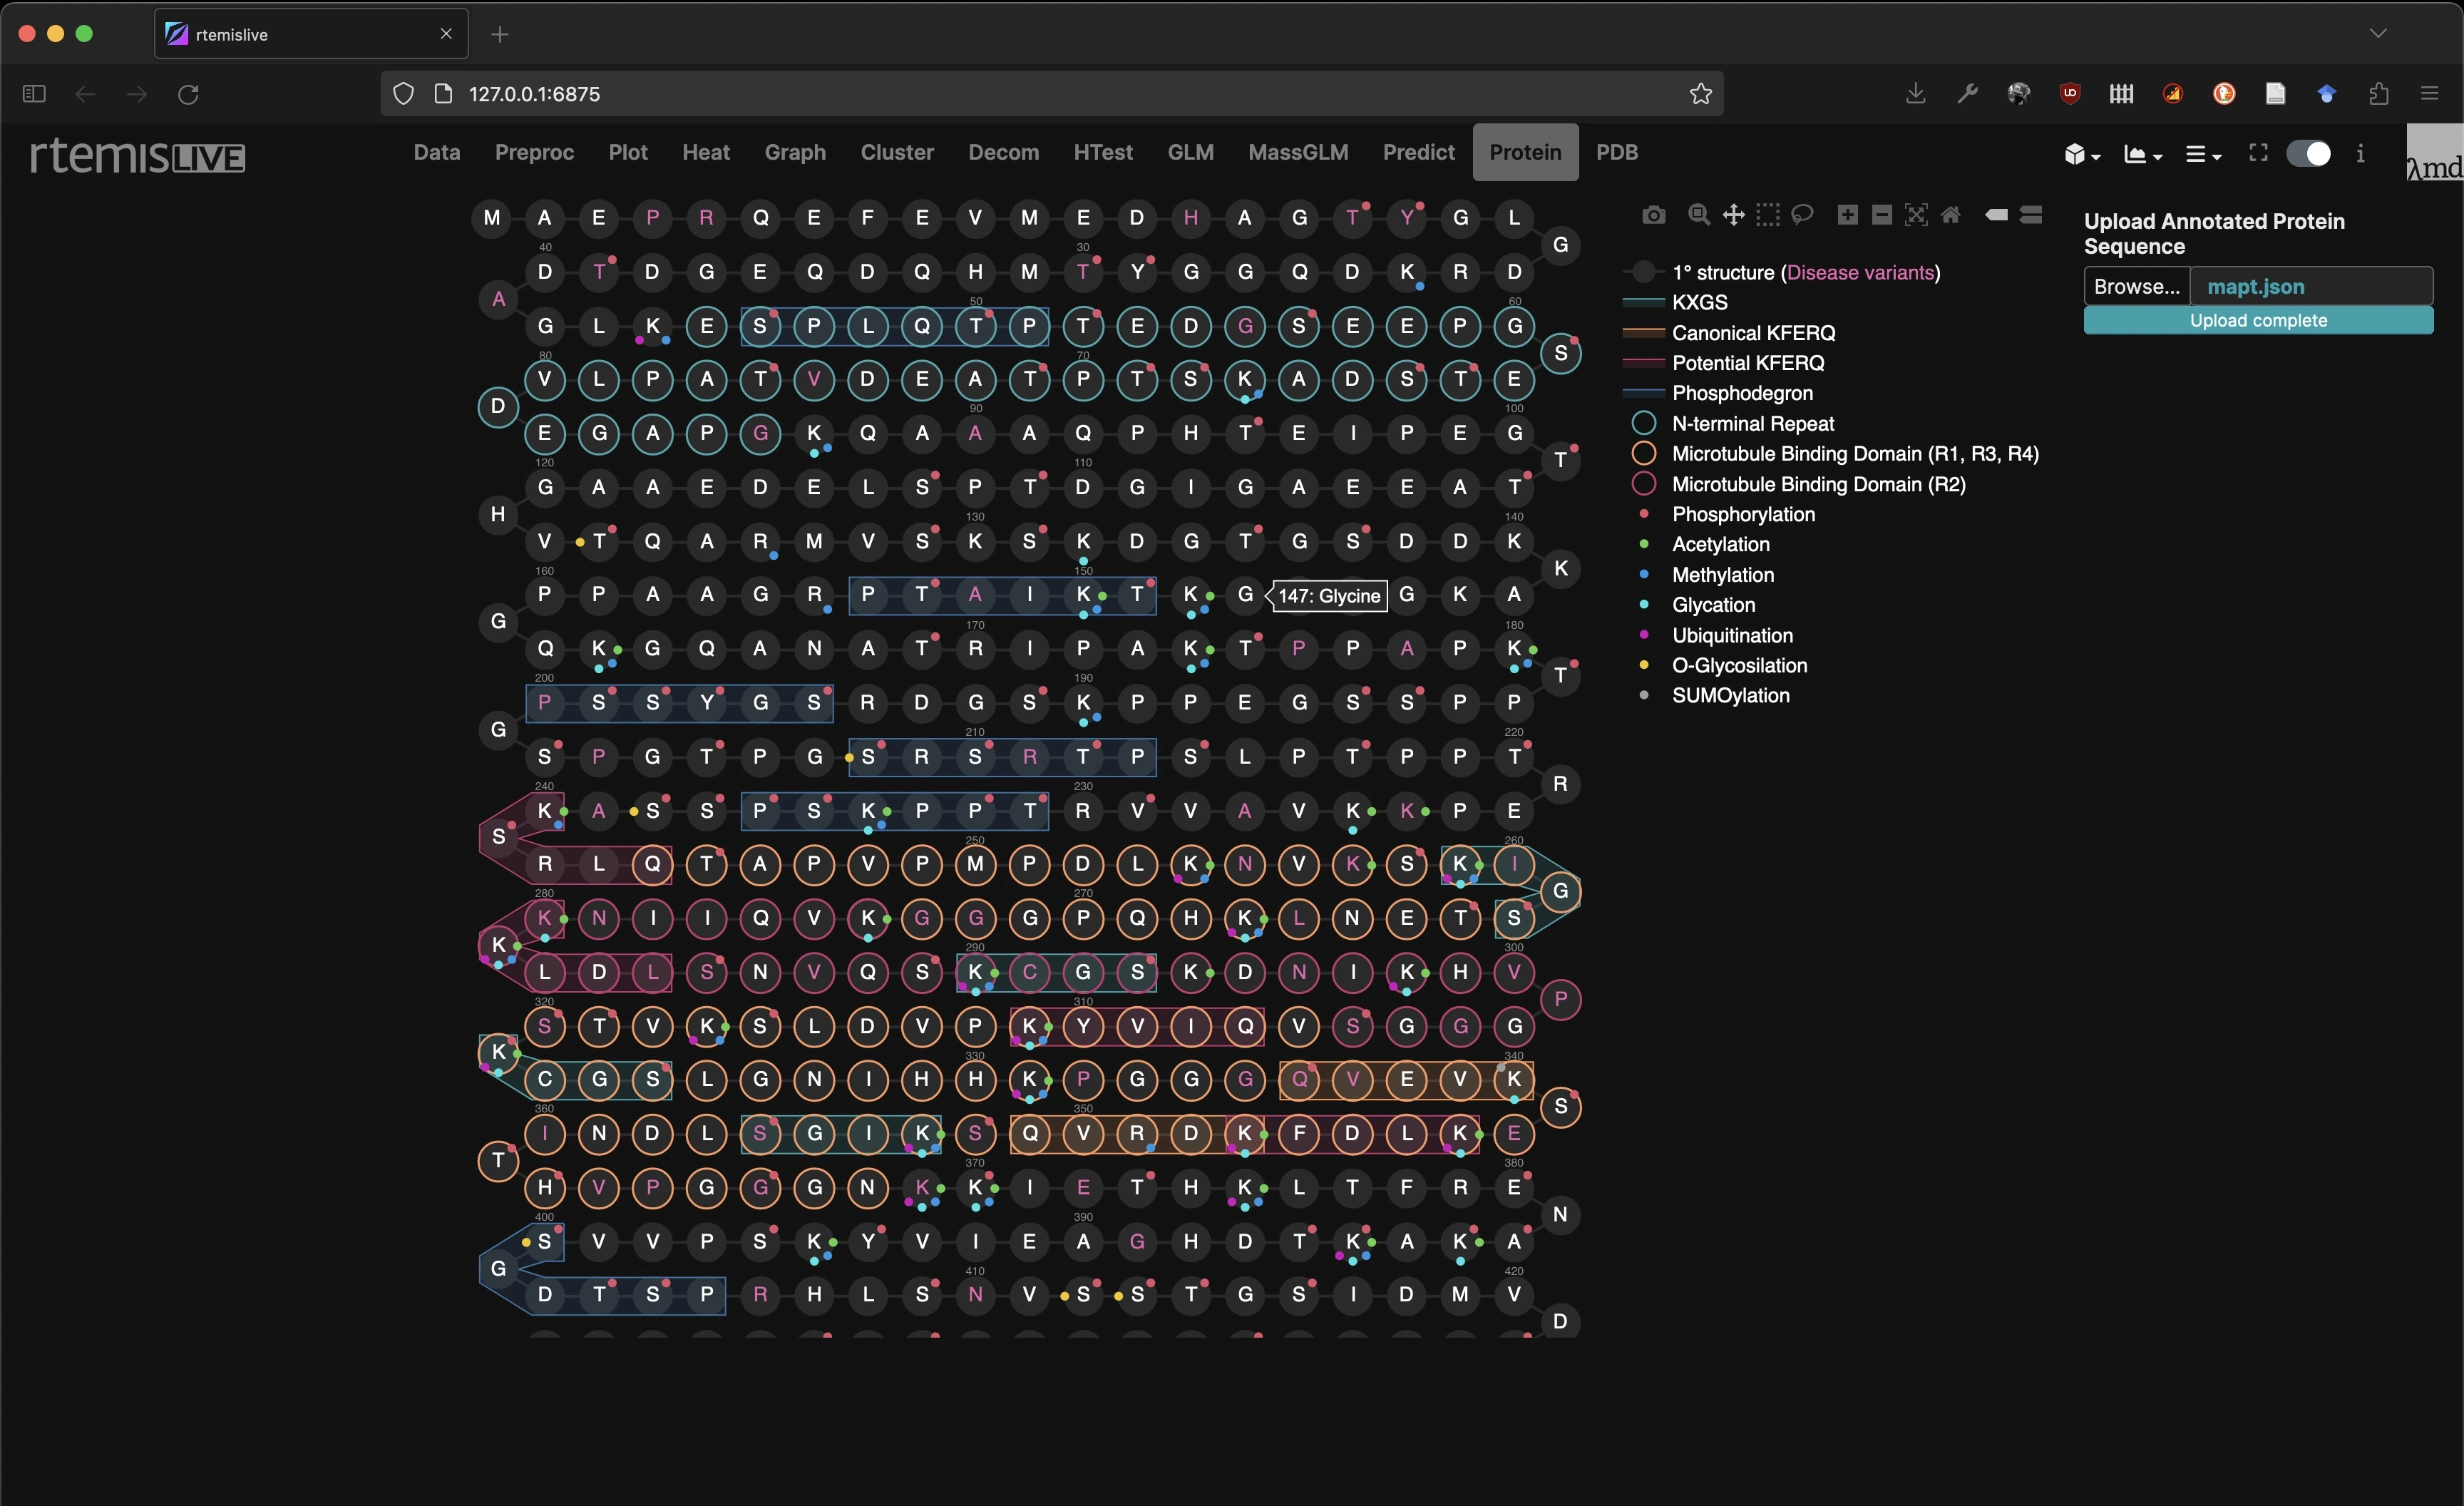Viewport: 2464px width, 1506px height.
Task: Open the list lines icon dropdown
Action: point(2203,154)
